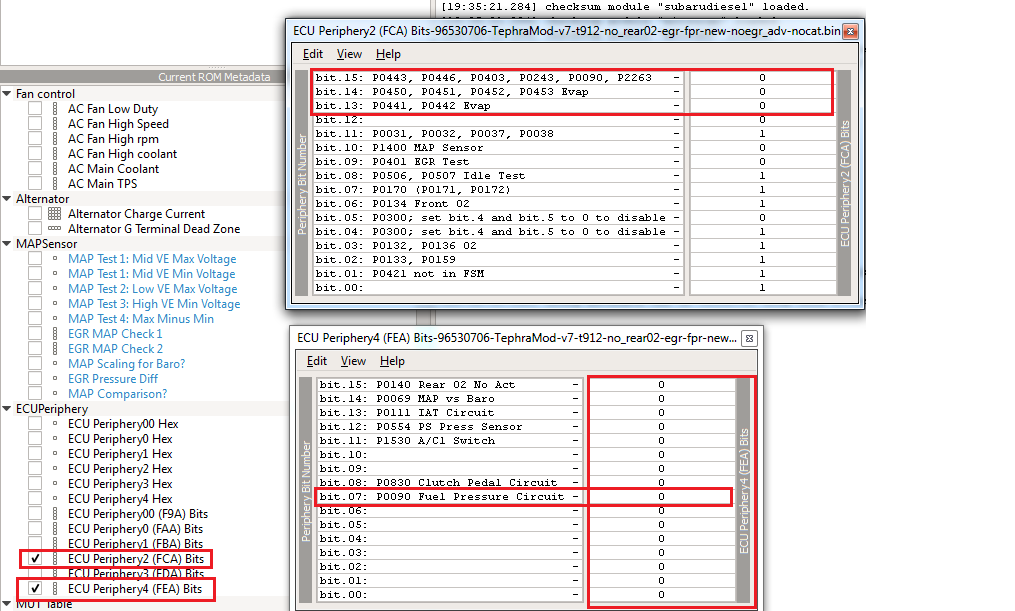Collapse the ECUPeriphery tree group
The image size is (1015, 611).
pos(8,409)
